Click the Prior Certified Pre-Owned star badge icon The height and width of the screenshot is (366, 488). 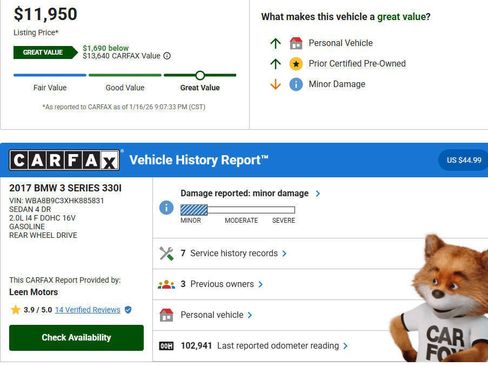[296, 64]
